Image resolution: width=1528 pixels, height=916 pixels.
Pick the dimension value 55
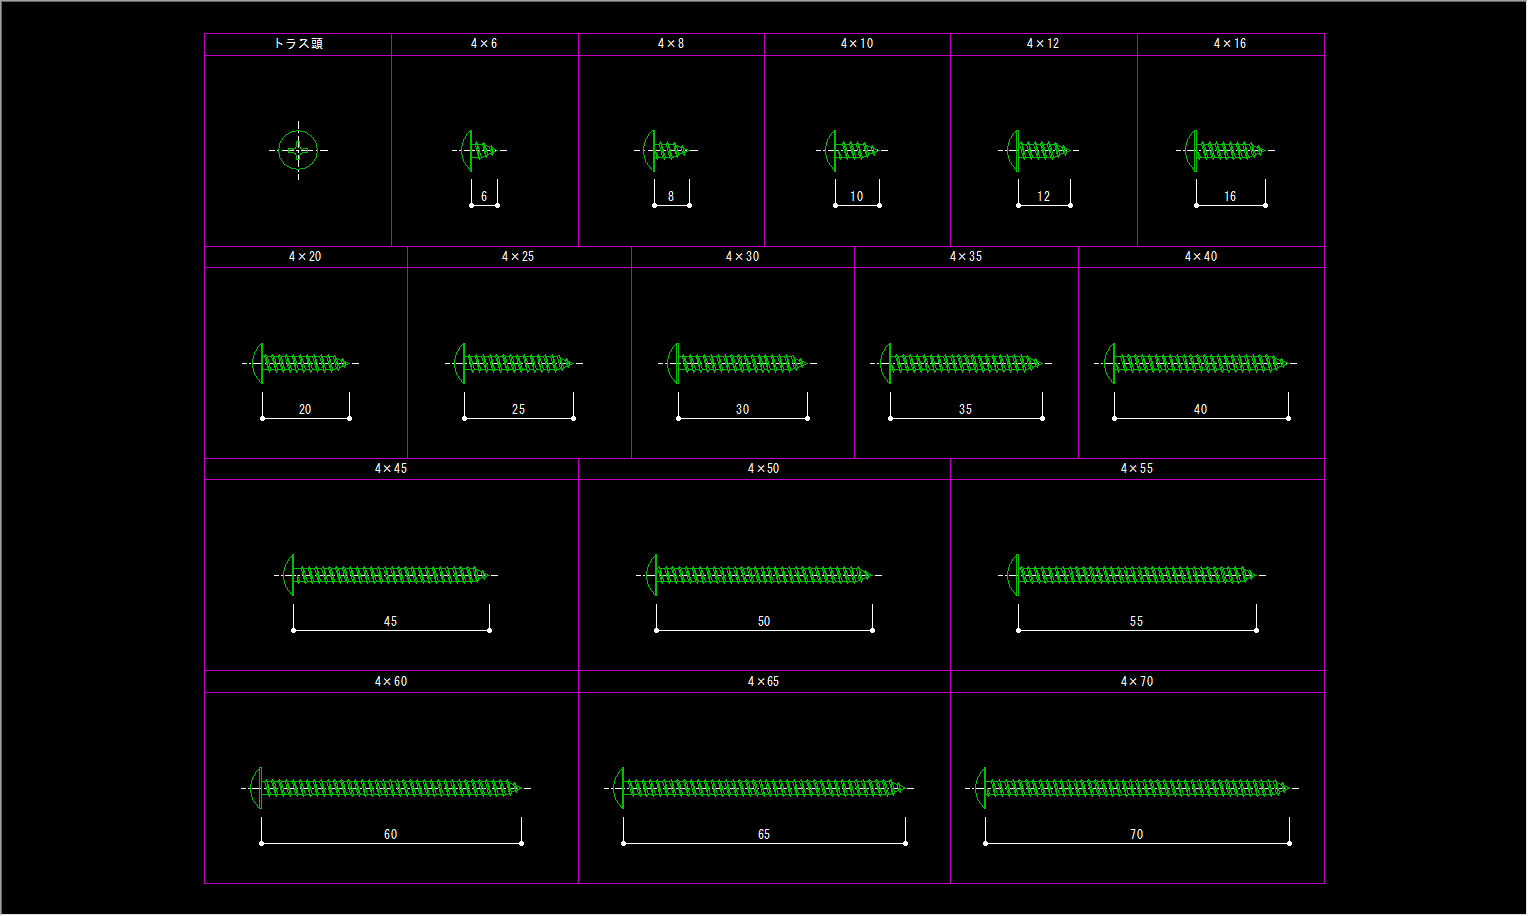pos(1137,622)
